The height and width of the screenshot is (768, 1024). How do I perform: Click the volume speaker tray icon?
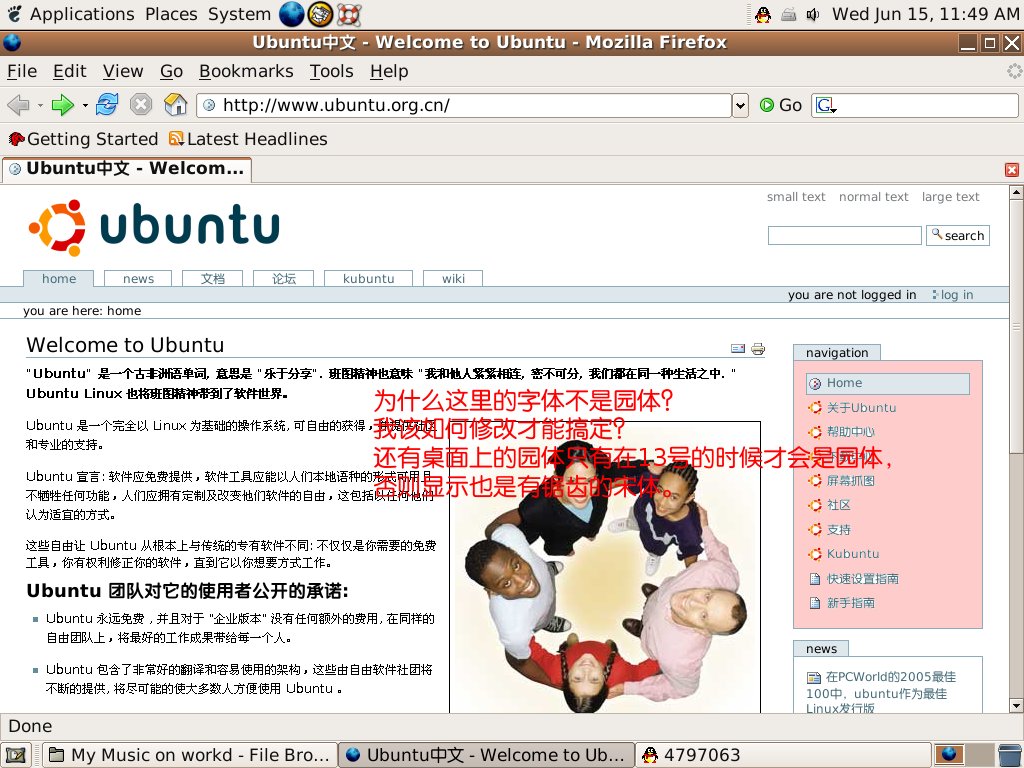pyautogui.click(x=813, y=14)
